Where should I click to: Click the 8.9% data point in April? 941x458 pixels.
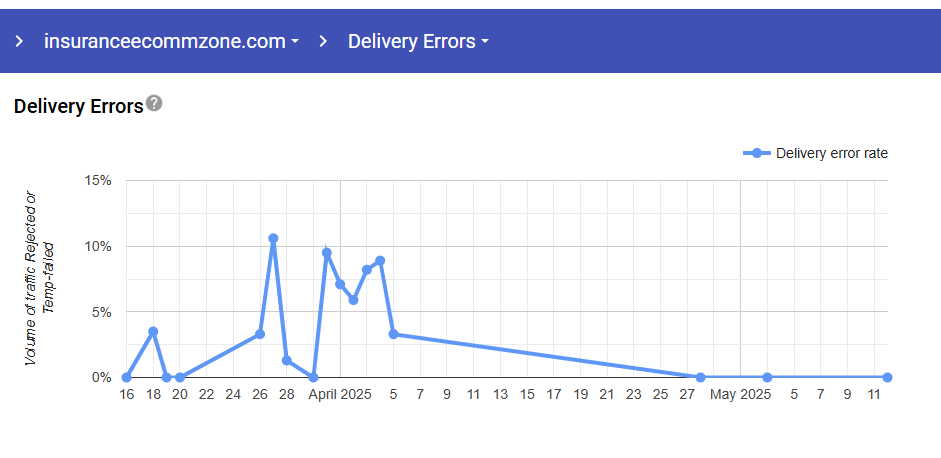(x=380, y=261)
